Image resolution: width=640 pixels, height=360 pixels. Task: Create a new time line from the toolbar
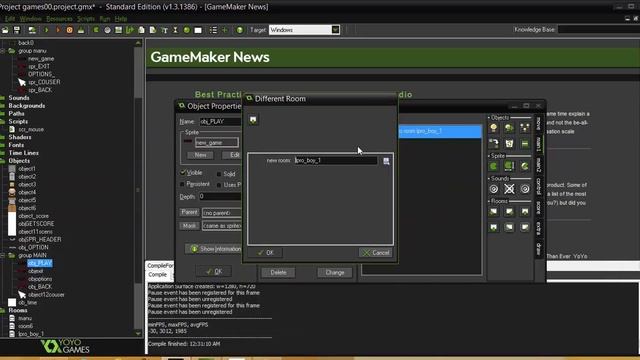pos(176,30)
